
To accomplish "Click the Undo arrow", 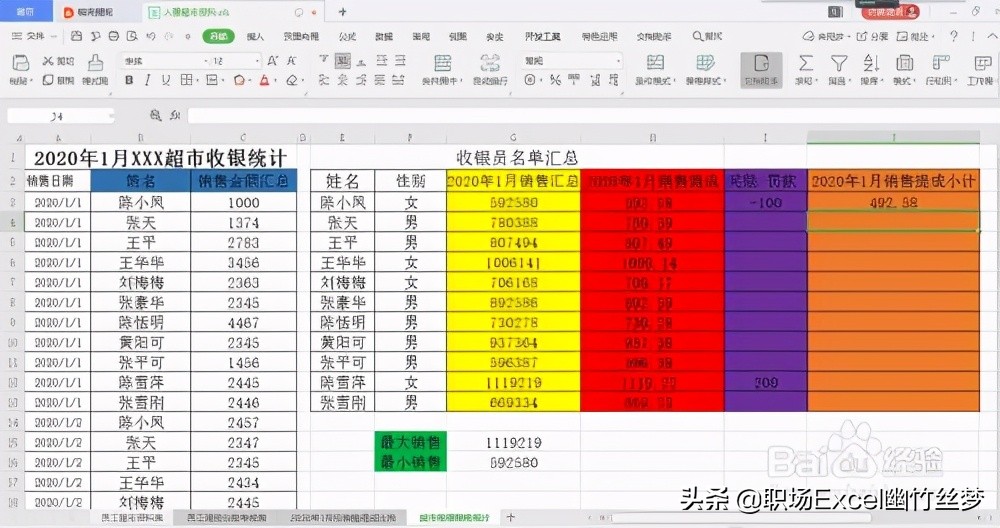I will [x=151, y=36].
